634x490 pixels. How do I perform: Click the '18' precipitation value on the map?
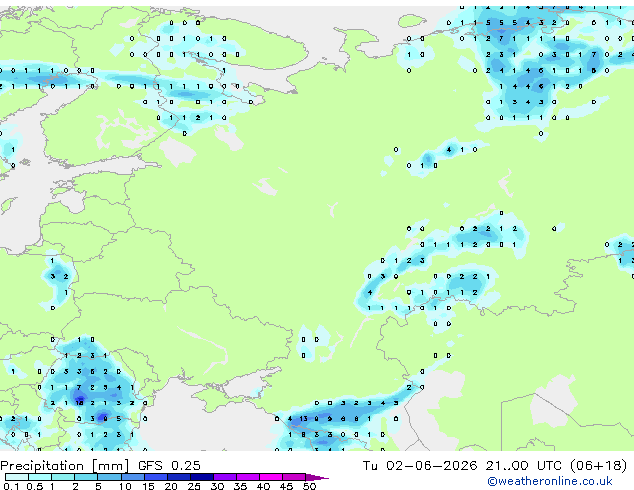(79, 403)
